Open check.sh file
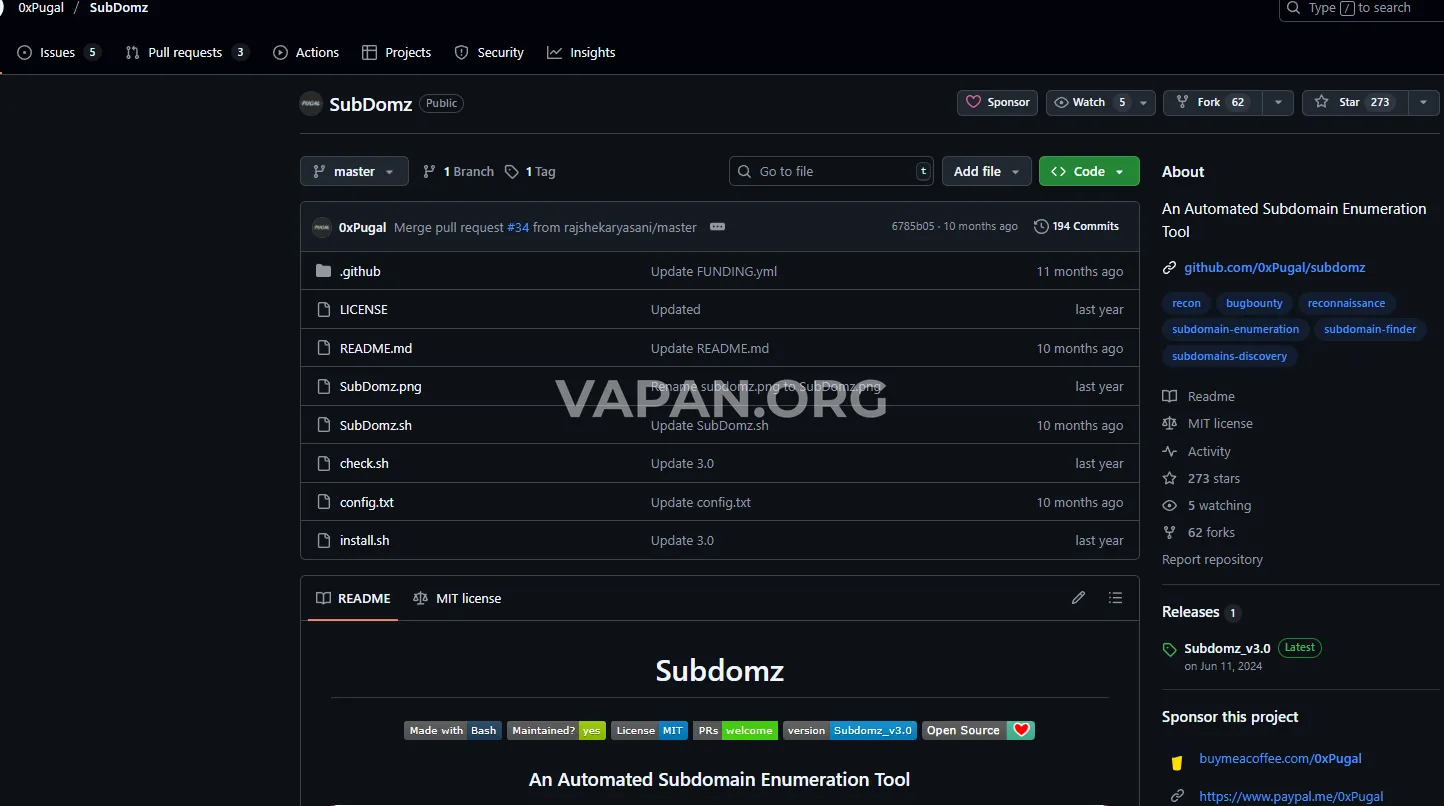 click(364, 463)
